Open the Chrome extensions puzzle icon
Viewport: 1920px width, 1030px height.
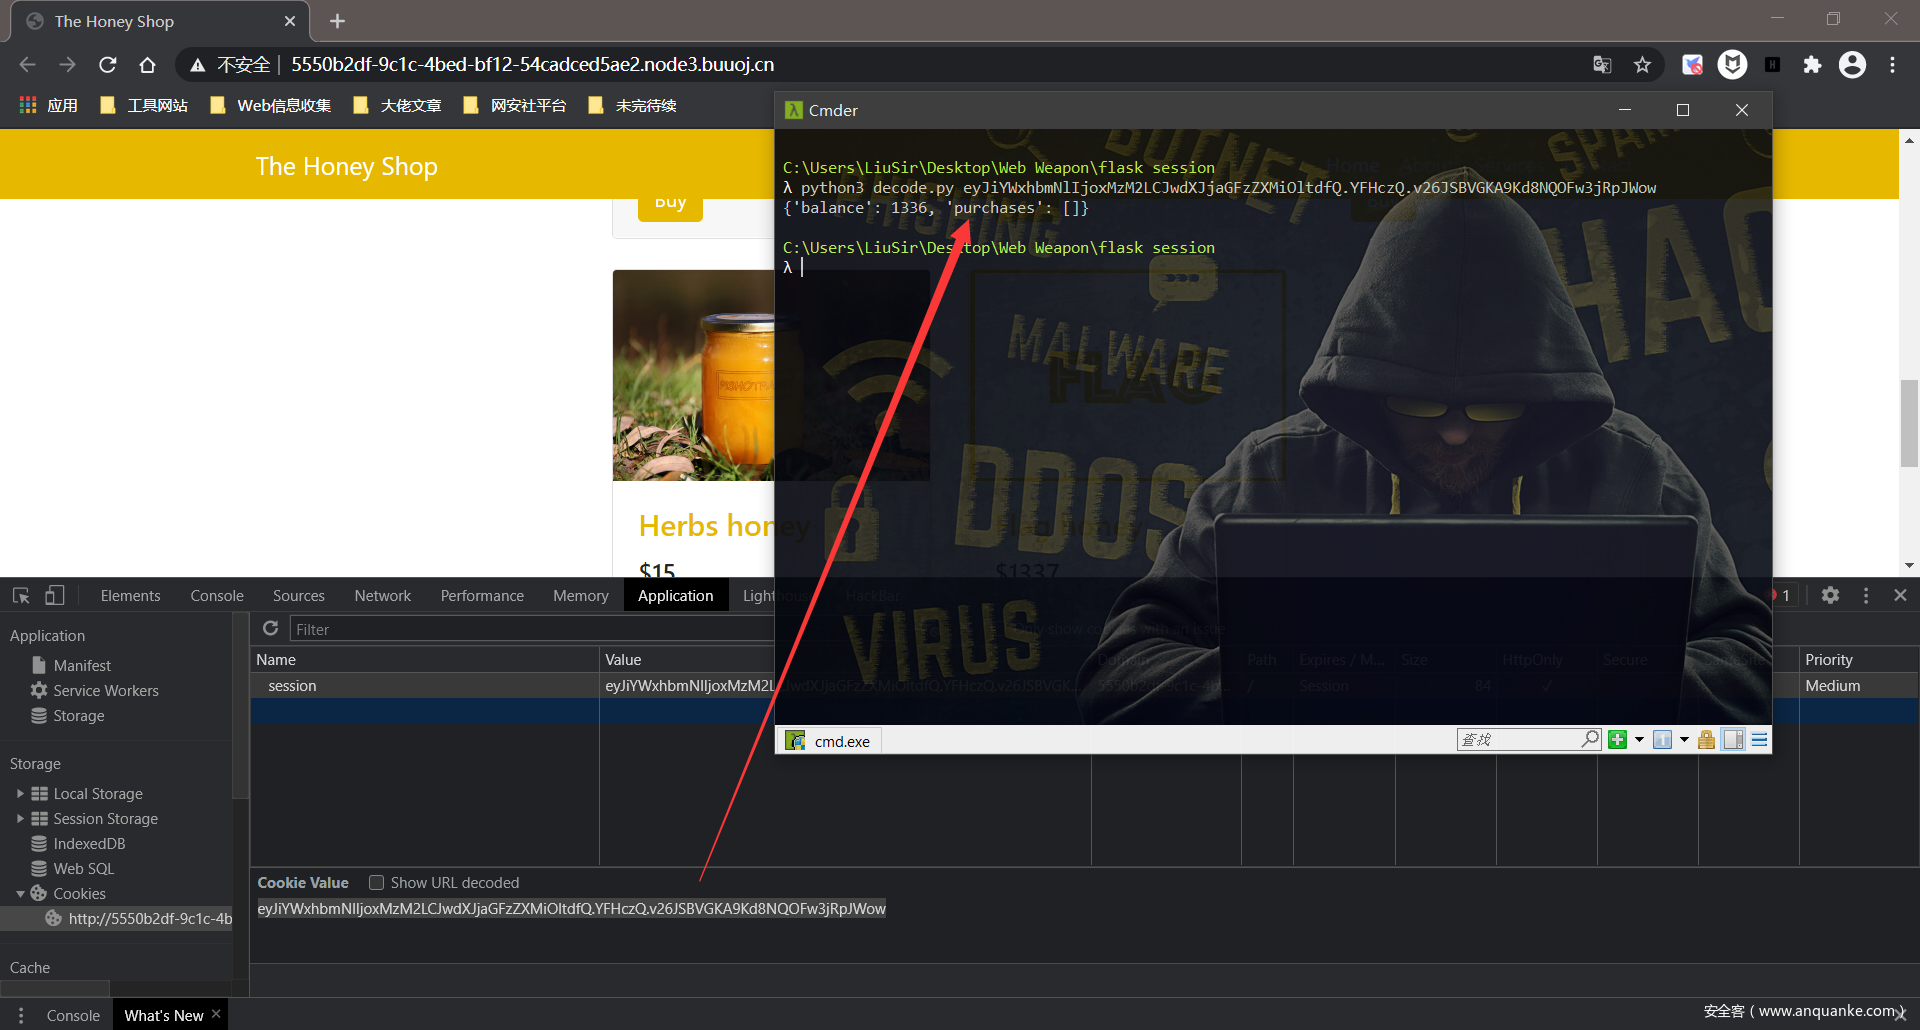(x=1812, y=65)
